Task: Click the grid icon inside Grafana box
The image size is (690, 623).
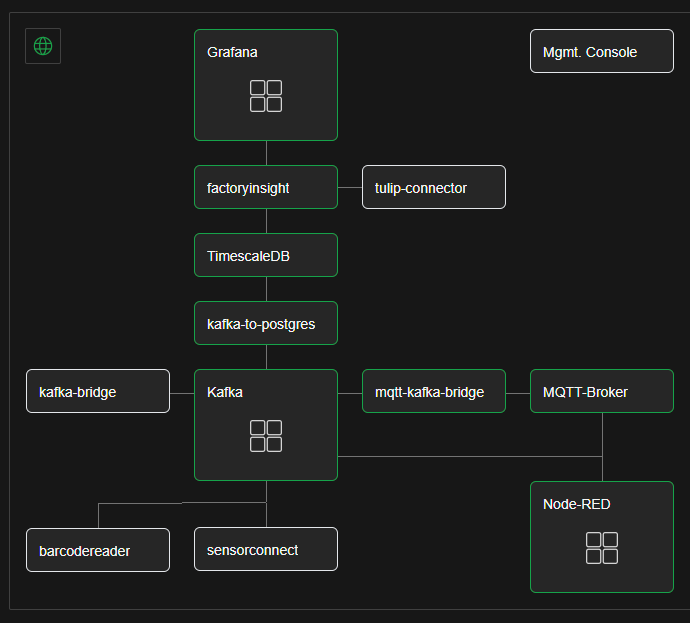Action: [x=266, y=96]
